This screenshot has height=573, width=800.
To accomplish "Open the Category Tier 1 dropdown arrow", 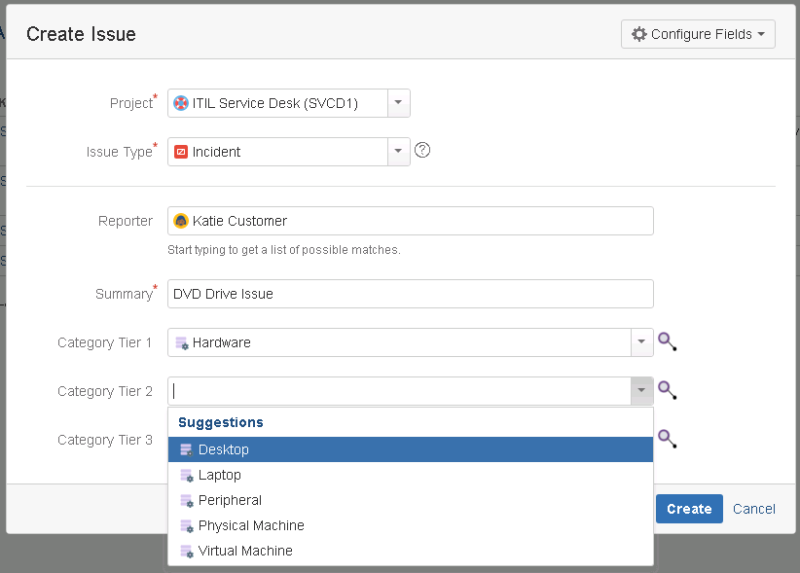I will [x=641, y=343].
